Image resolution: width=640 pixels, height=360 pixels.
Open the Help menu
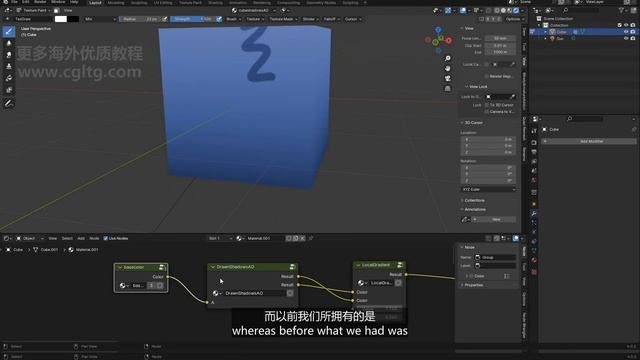pyautogui.click(x=74, y=2)
